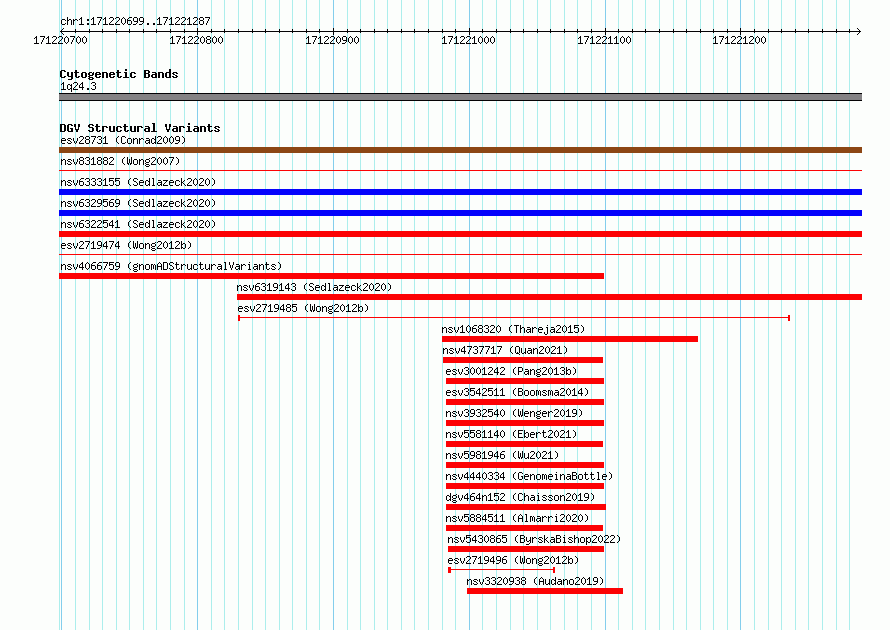The width and height of the screenshot is (890, 630).
Task: Select the red nsv5430865 variant bar
Action: coord(526,549)
